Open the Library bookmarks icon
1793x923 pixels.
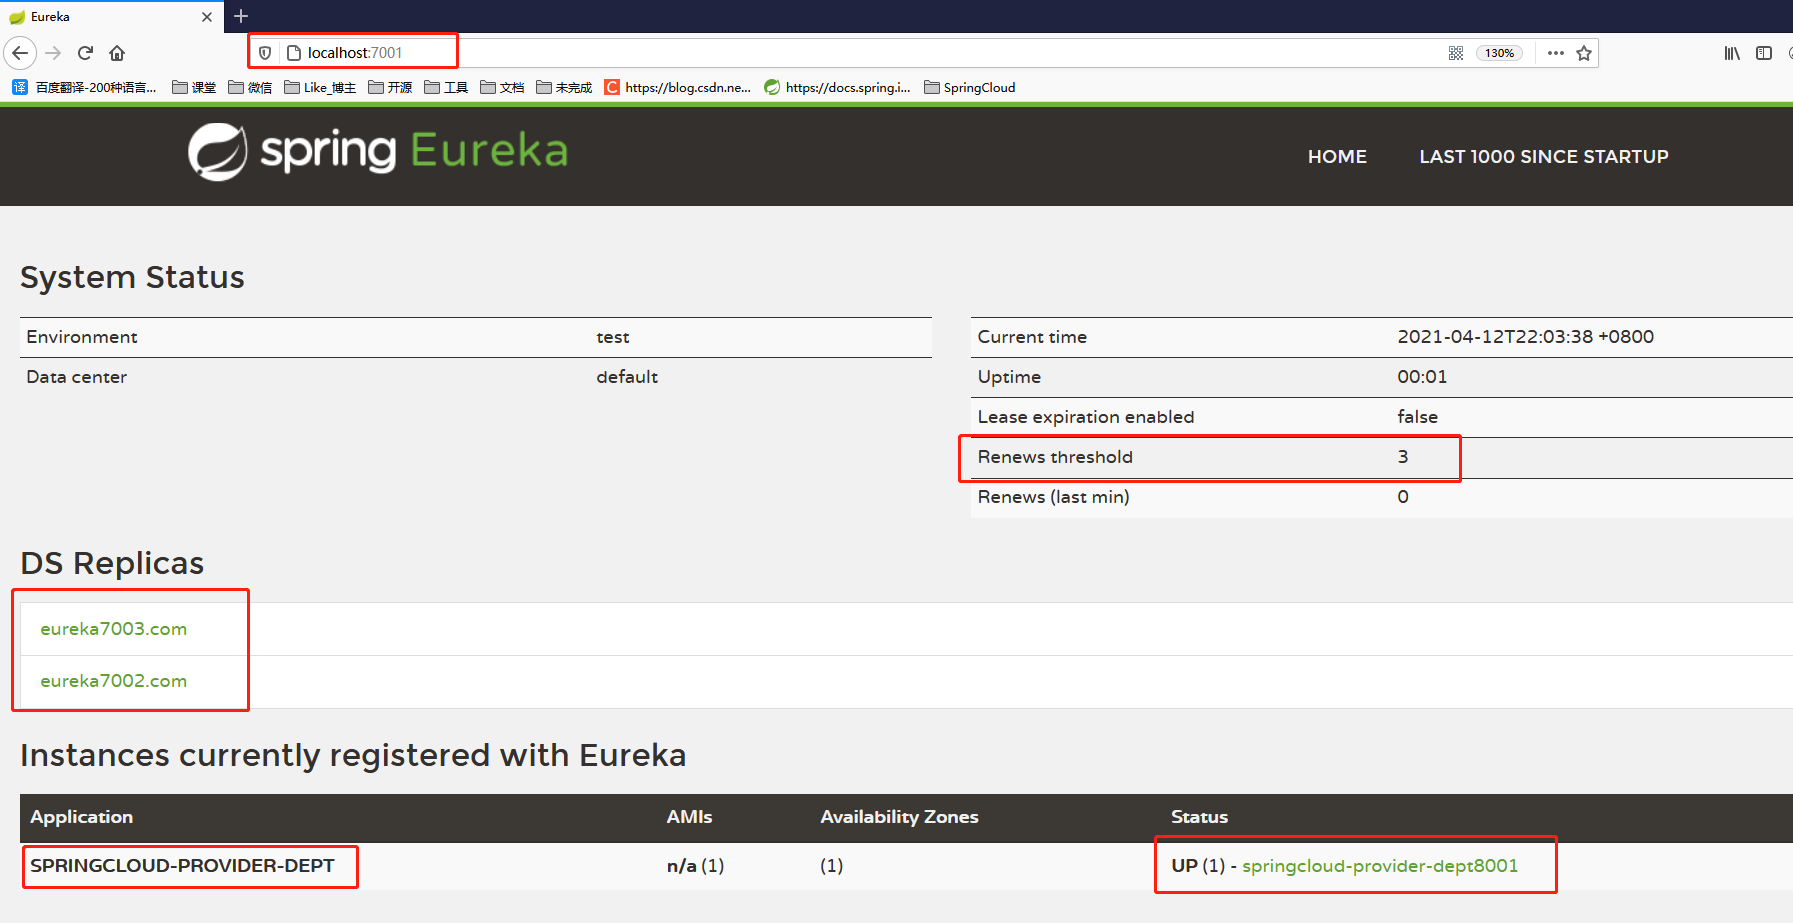(x=1732, y=53)
